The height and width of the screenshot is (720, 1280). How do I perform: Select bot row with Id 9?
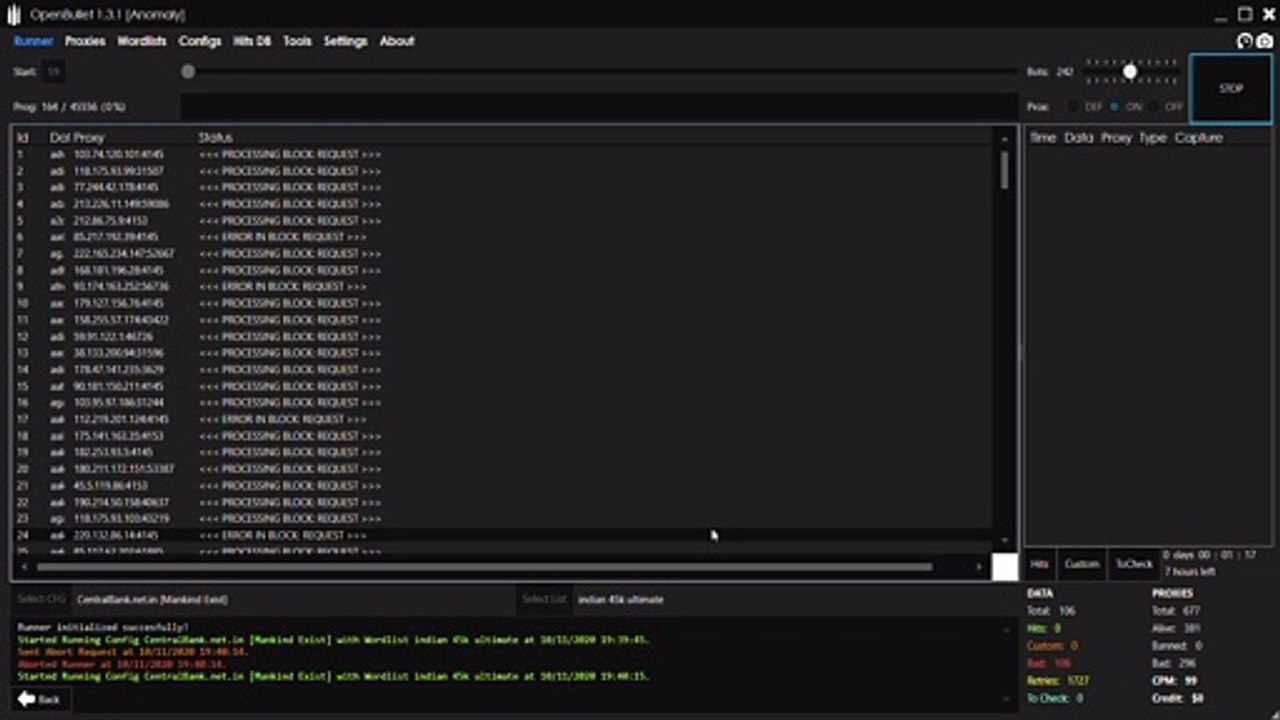(503, 286)
